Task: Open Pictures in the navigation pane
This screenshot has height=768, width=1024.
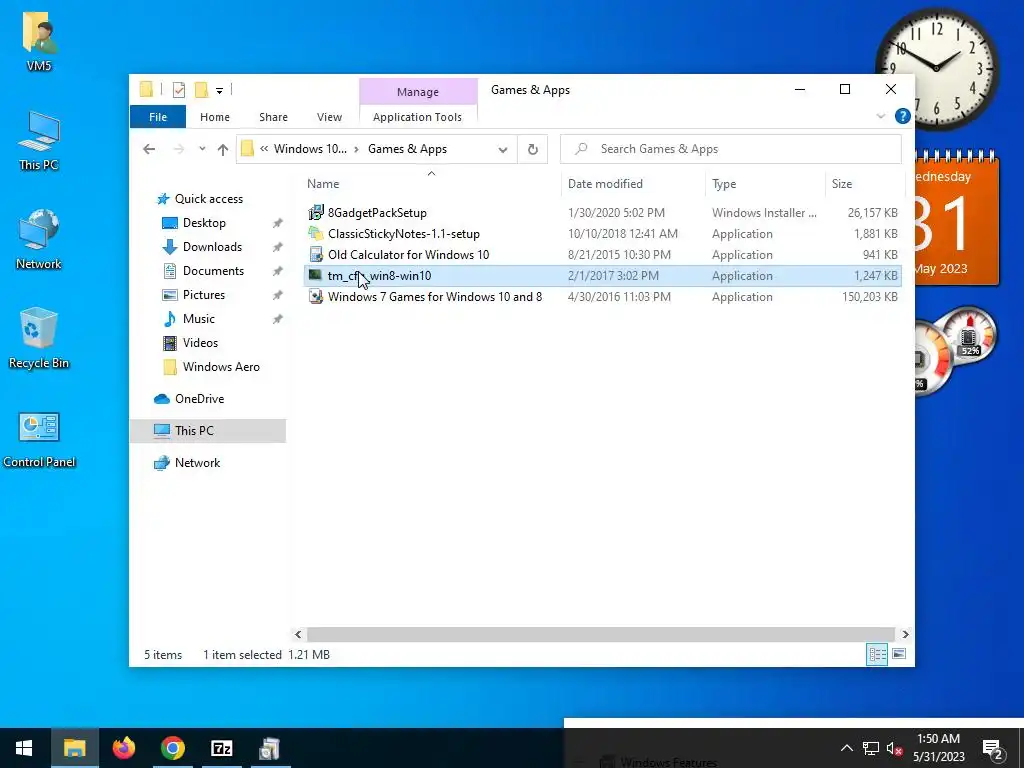Action: pos(204,295)
